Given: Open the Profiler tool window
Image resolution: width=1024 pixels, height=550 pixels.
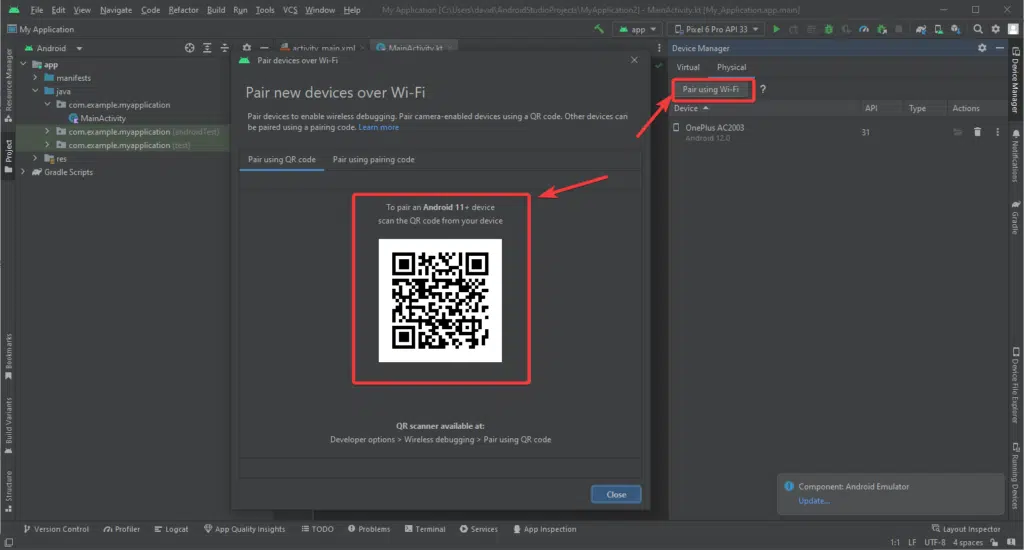Looking at the screenshot, I should [x=121, y=529].
